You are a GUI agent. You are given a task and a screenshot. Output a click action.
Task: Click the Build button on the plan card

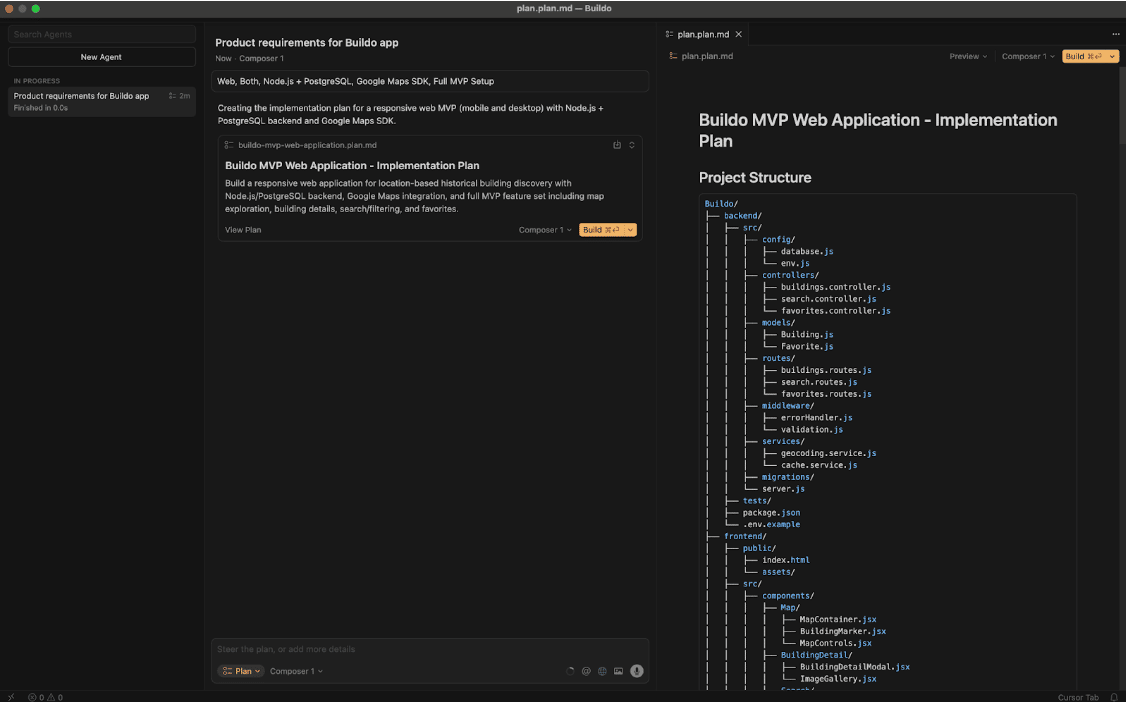pyautogui.click(x=601, y=230)
